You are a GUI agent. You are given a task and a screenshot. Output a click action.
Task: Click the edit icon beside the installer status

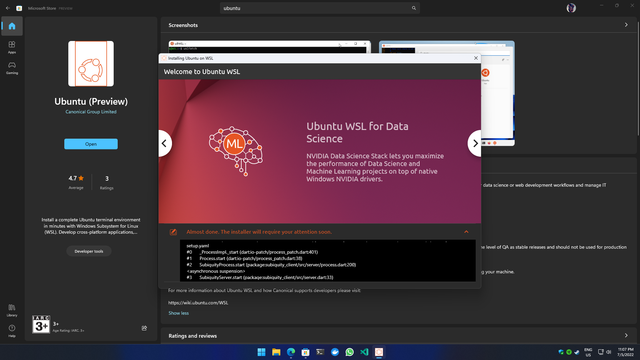click(173, 232)
